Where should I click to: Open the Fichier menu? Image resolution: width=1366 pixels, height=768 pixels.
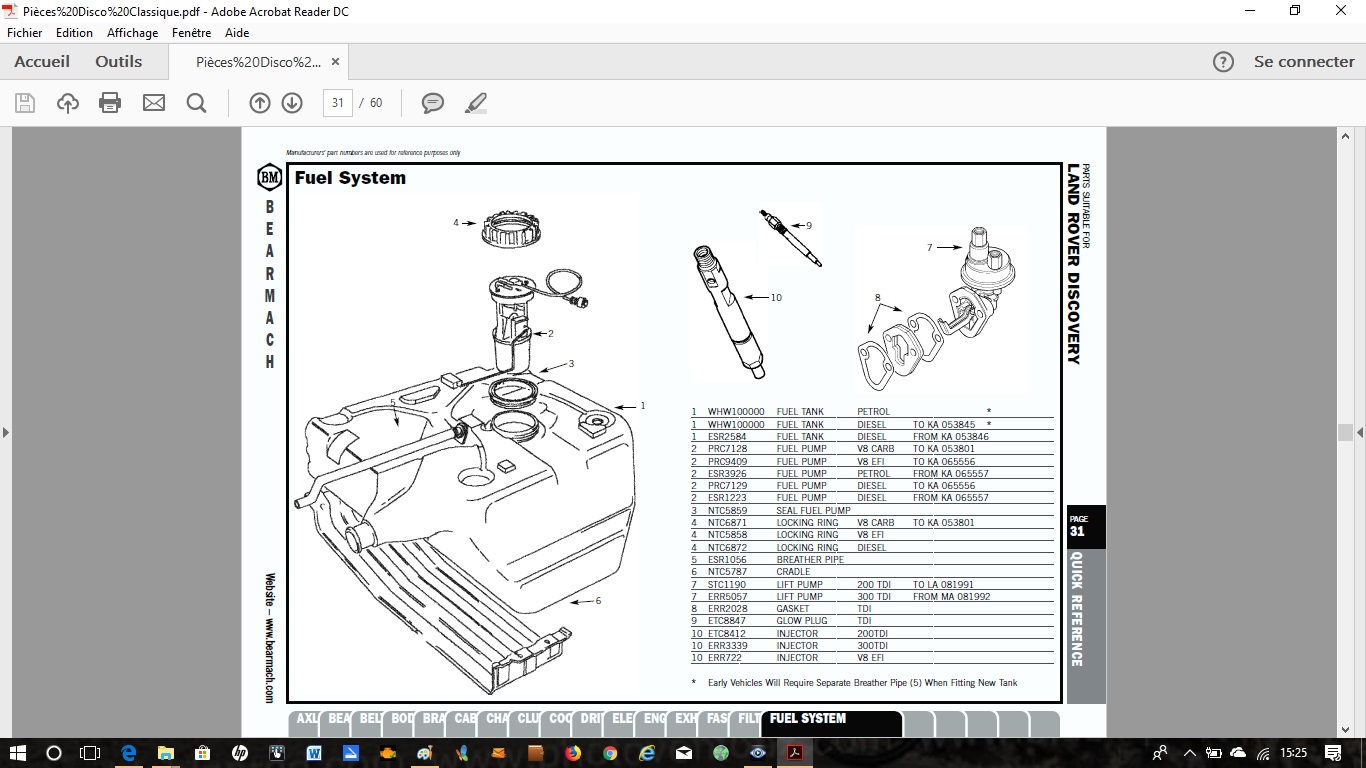coord(25,33)
